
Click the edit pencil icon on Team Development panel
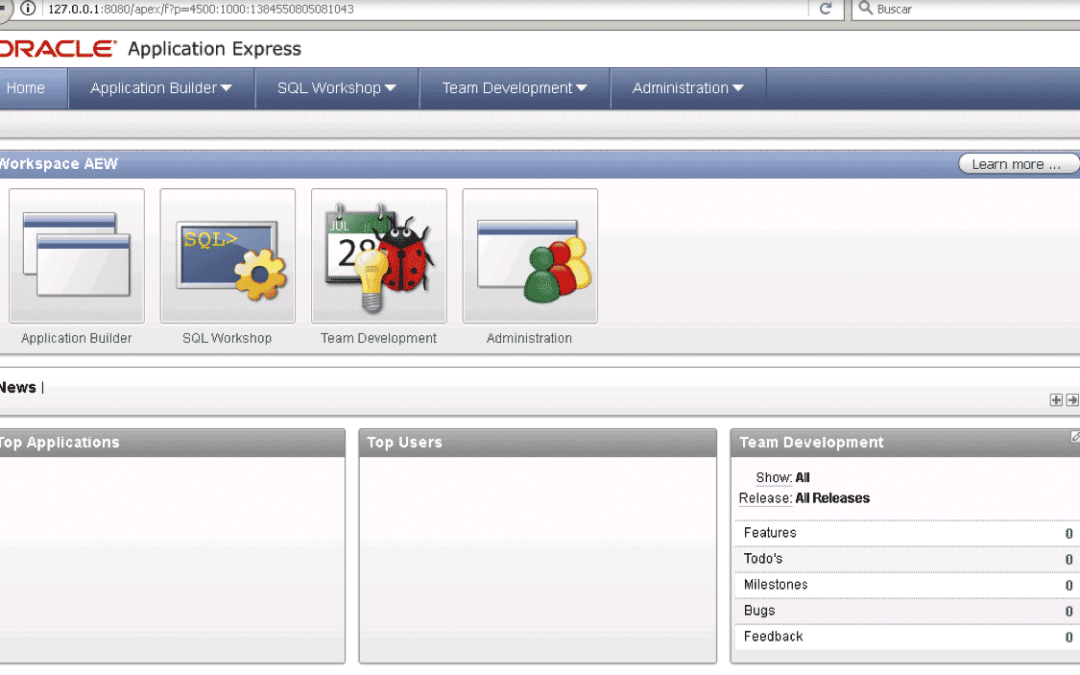pyautogui.click(x=1075, y=437)
